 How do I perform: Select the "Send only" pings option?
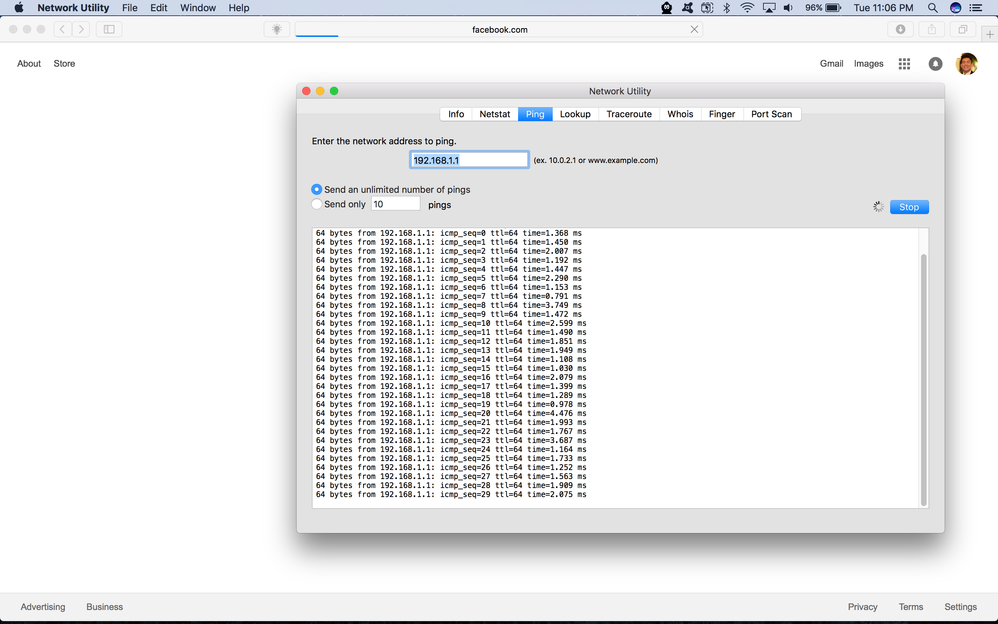(x=316, y=204)
